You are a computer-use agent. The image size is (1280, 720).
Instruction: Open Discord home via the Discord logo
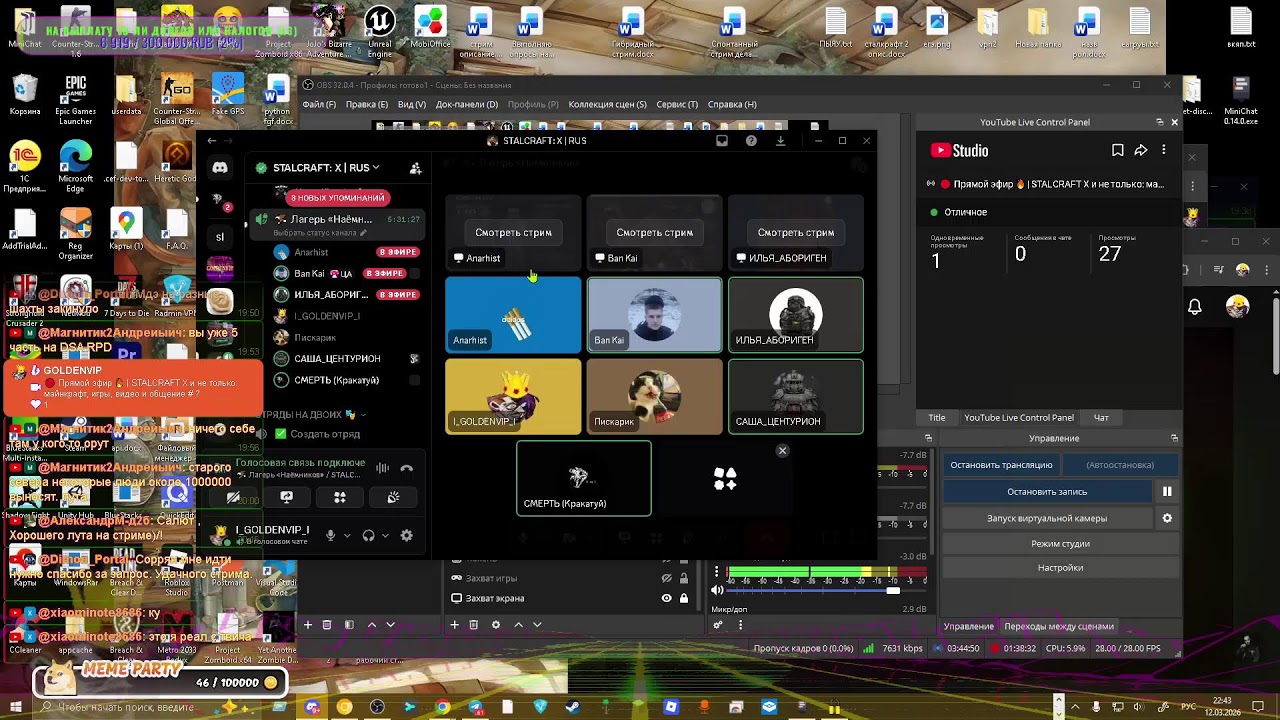click(220, 168)
